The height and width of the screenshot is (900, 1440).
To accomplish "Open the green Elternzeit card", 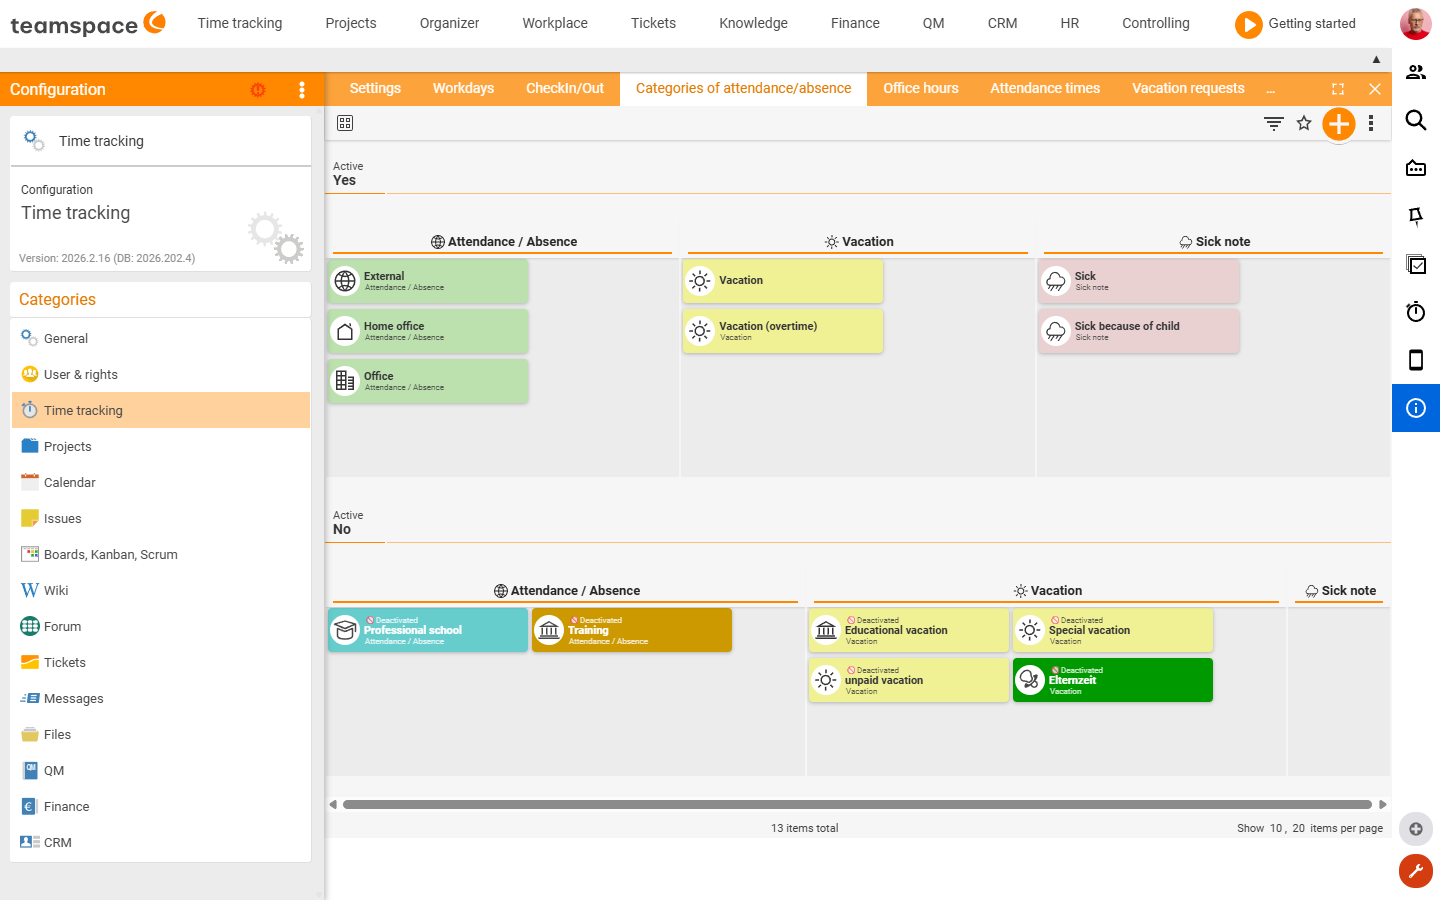I will (1113, 680).
